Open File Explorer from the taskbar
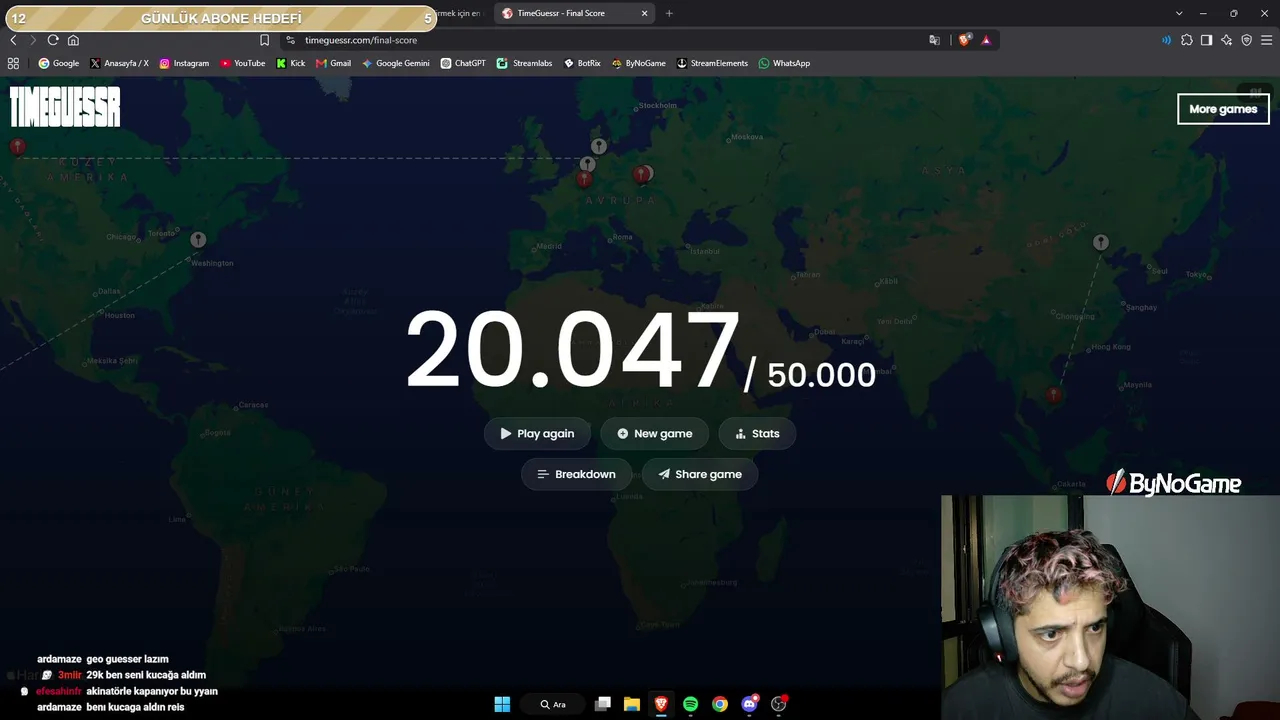This screenshot has height=720, width=1280. click(631, 704)
